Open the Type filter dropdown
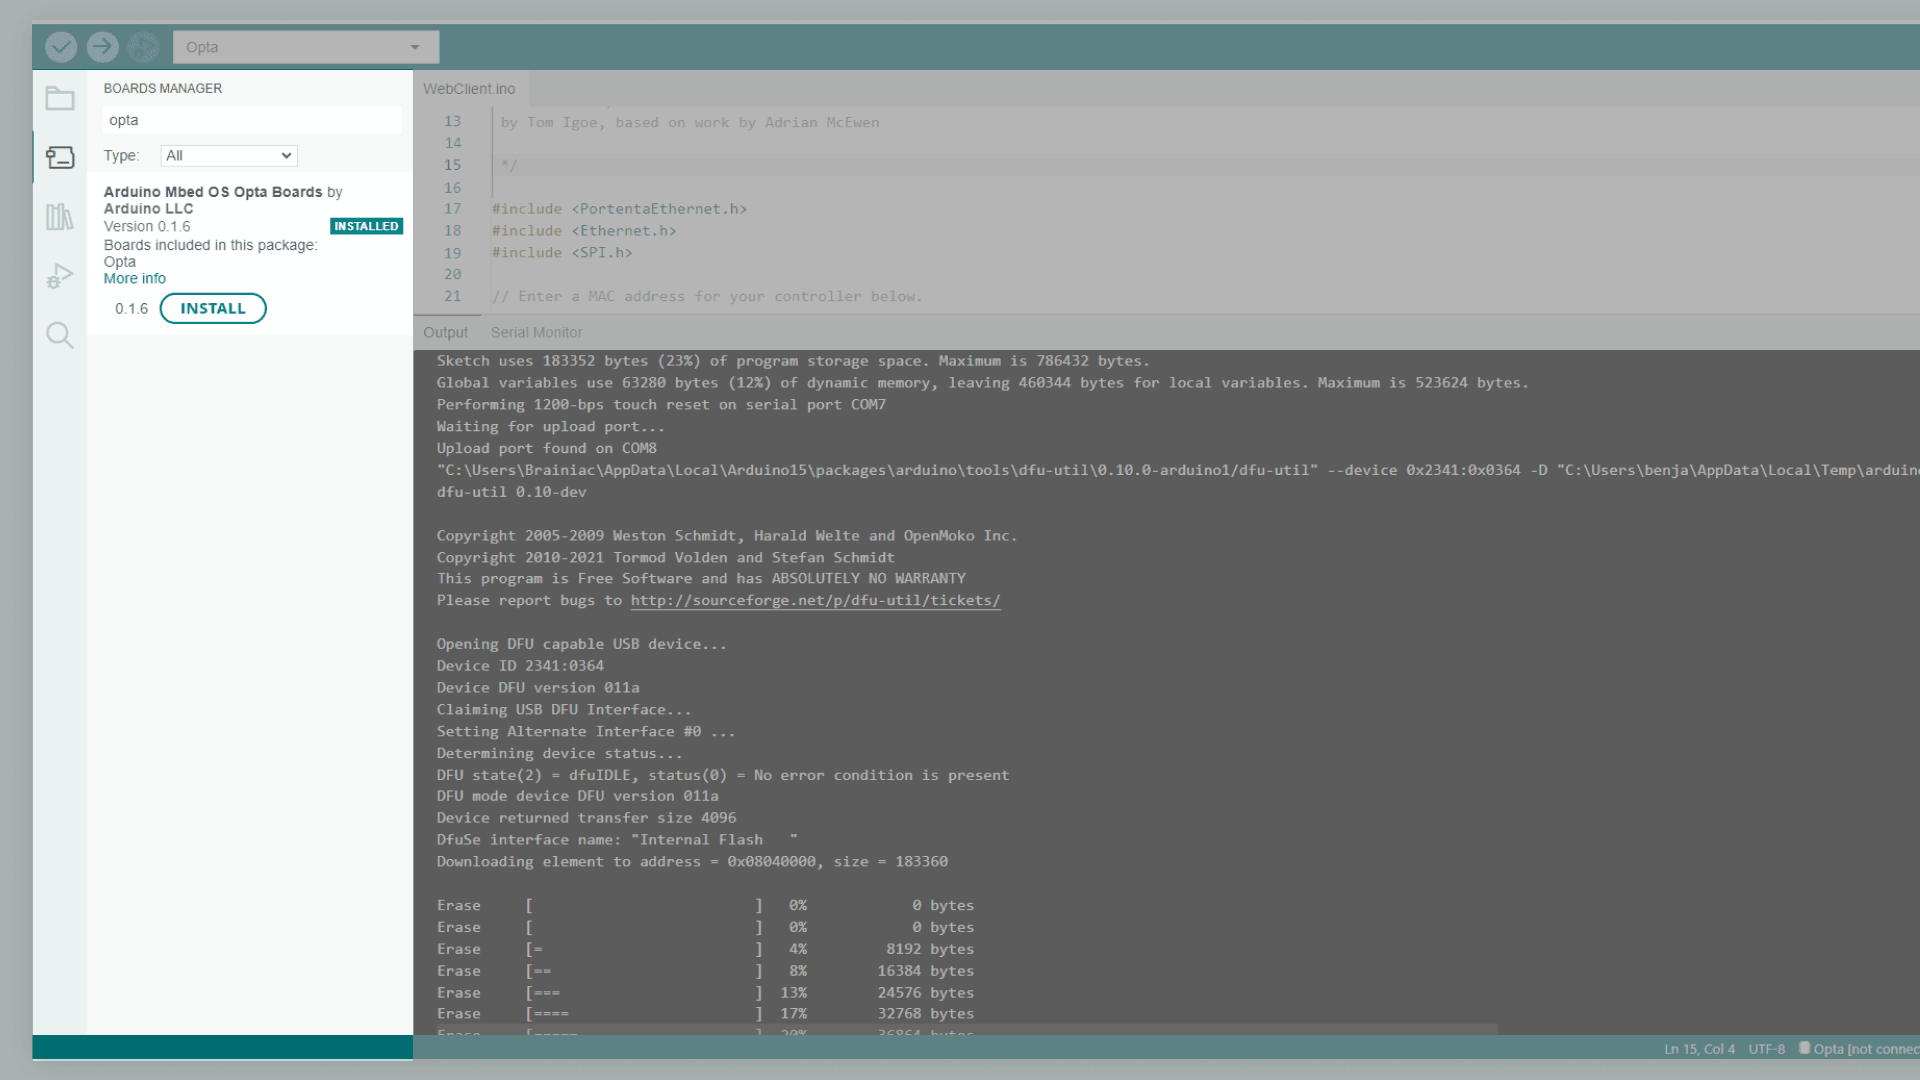Viewport: 1920px width, 1080px height. [x=229, y=156]
